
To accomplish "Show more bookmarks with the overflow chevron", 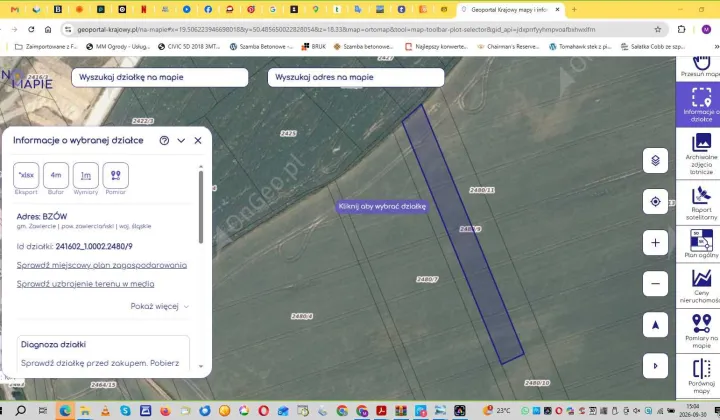I will (716, 46).
